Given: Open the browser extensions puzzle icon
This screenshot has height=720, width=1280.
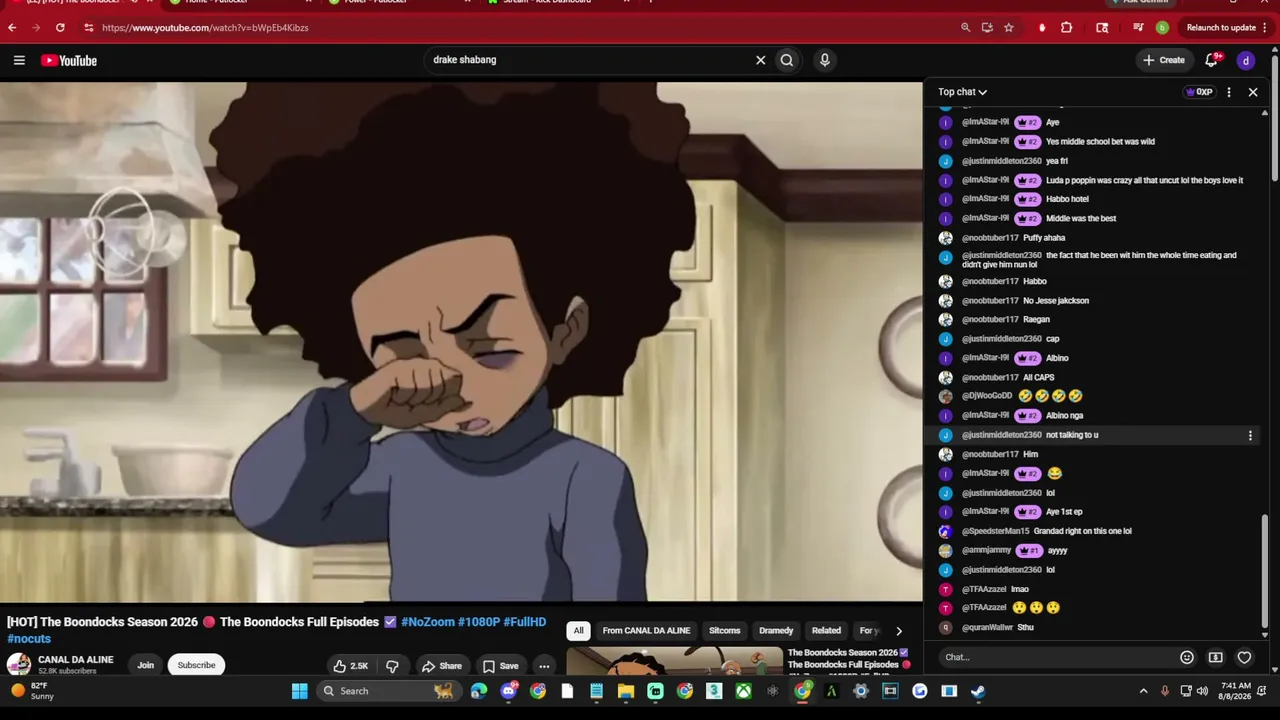Looking at the screenshot, I should pyautogui.click(x=1066, y=28).
